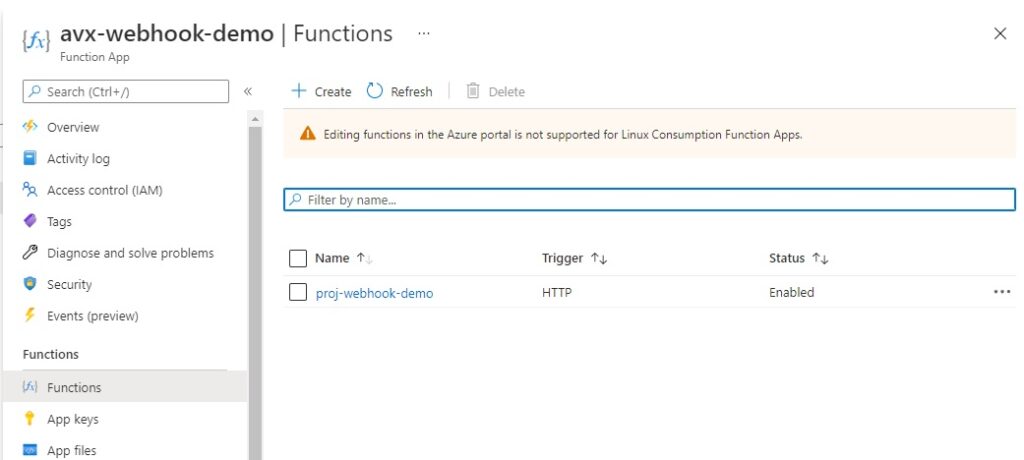This screenshot has height=460, width=1024.
Task: Click the Security shield icon
Action: click(x=30, y=284)
